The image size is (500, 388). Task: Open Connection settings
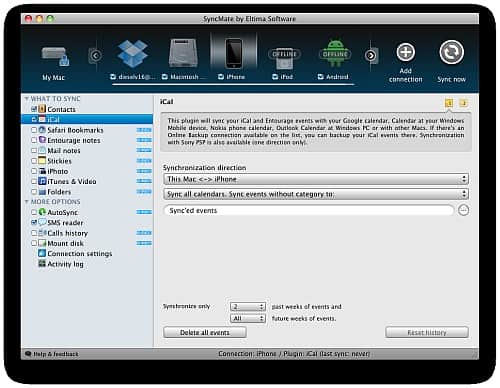(x=80, y=254)
